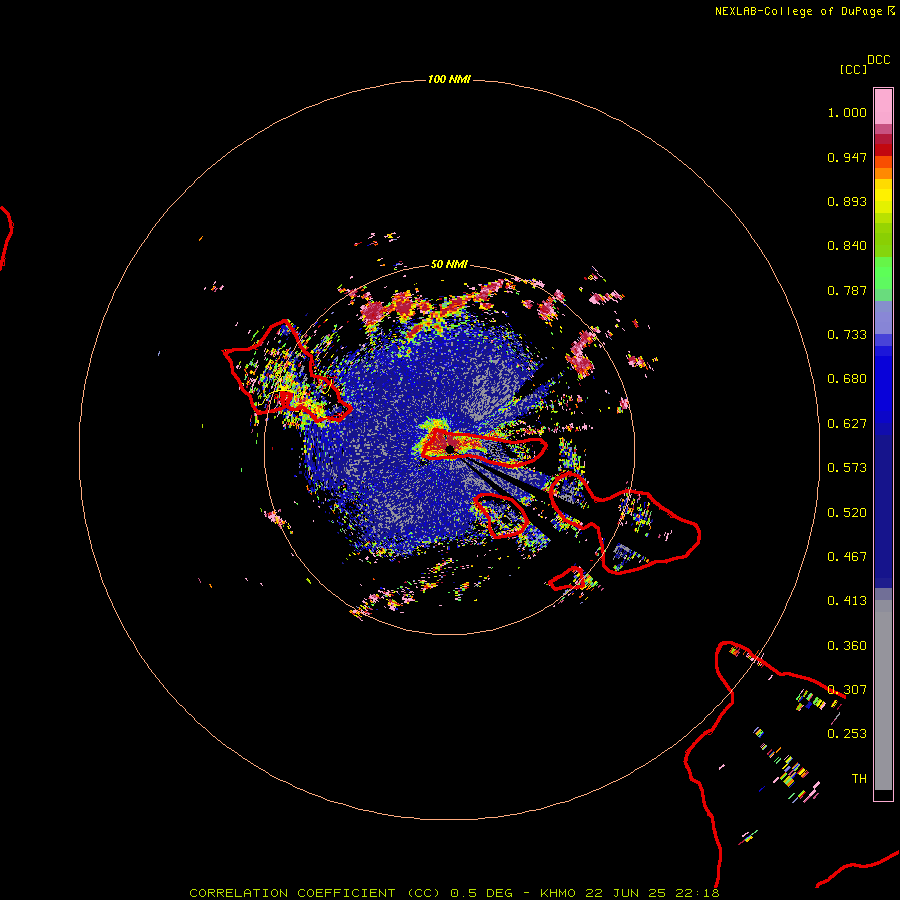Click the black radar site dot at center
Screen dimensions: 900x900
point(450,449)
